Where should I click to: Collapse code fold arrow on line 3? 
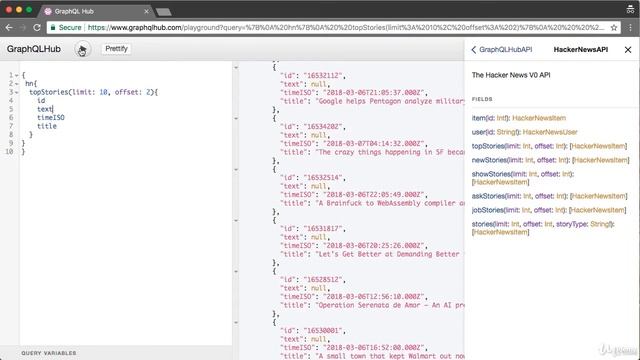[16, 92]
